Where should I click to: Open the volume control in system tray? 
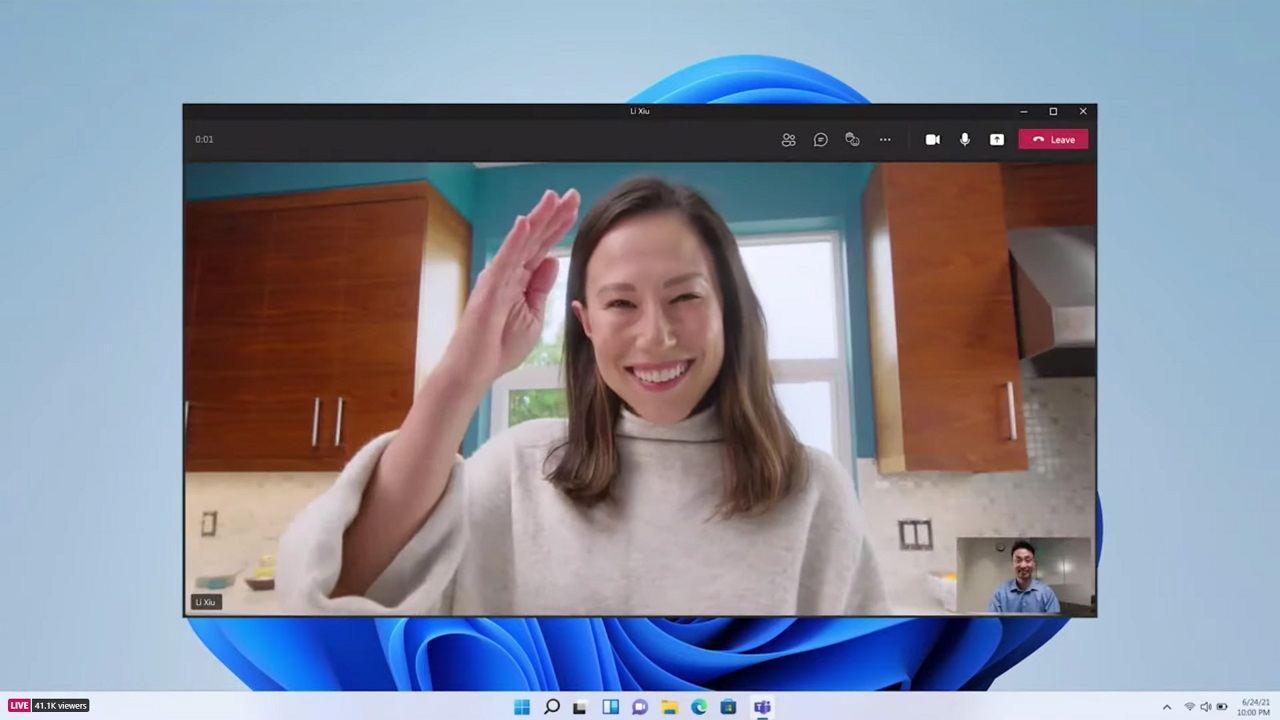point(1205,707)
